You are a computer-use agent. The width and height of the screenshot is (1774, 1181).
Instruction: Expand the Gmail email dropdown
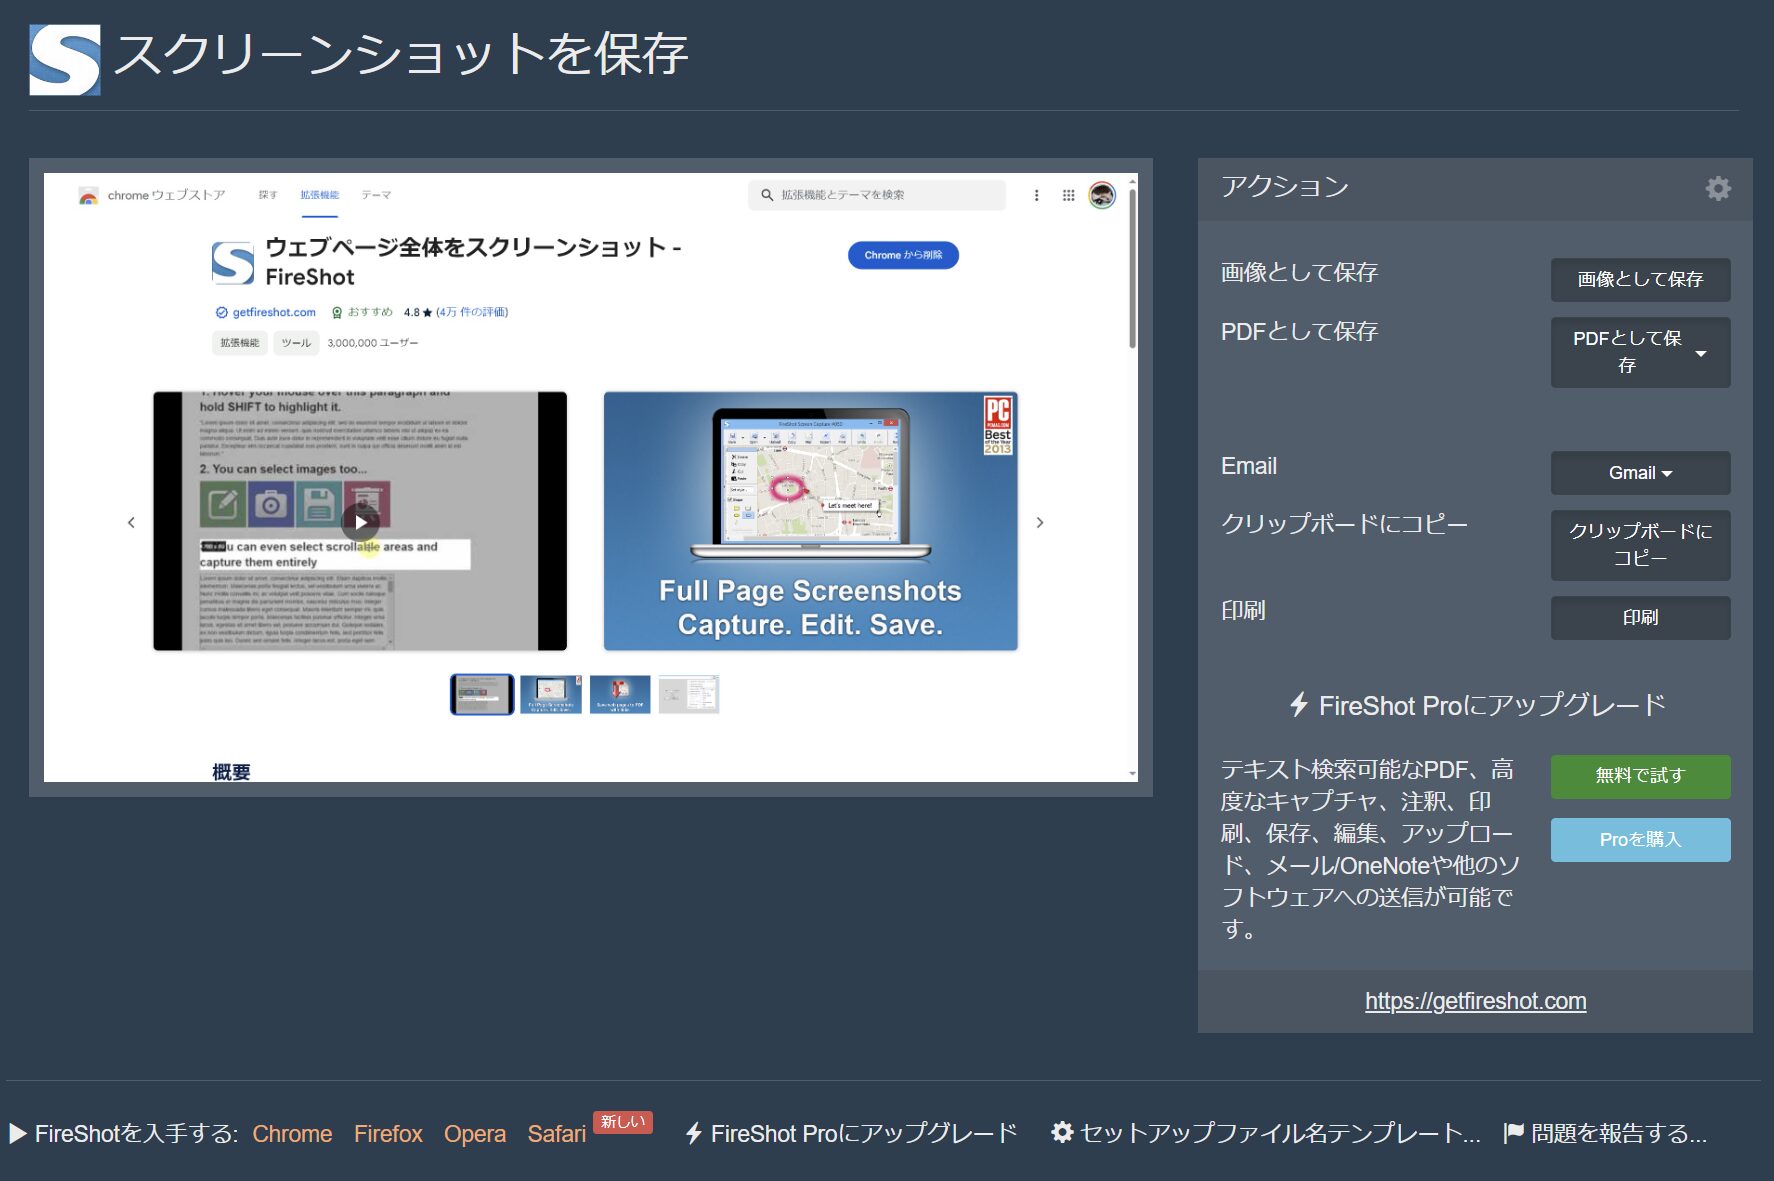coord(1640,473)
